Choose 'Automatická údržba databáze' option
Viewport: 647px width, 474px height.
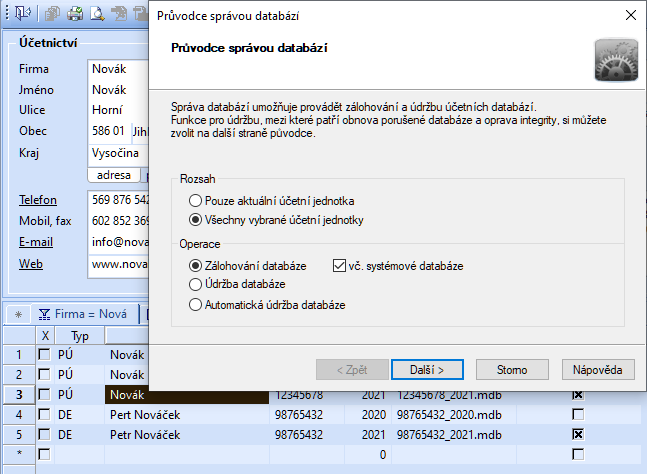[x=195, y=304]
